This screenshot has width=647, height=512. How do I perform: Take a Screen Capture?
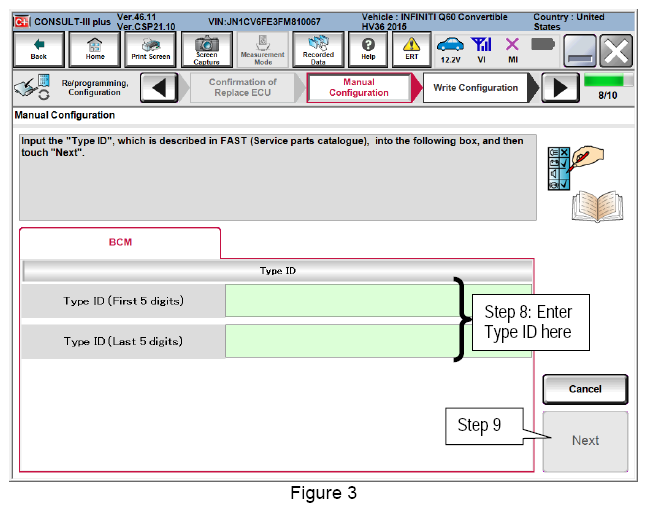[x=207, y=50]
